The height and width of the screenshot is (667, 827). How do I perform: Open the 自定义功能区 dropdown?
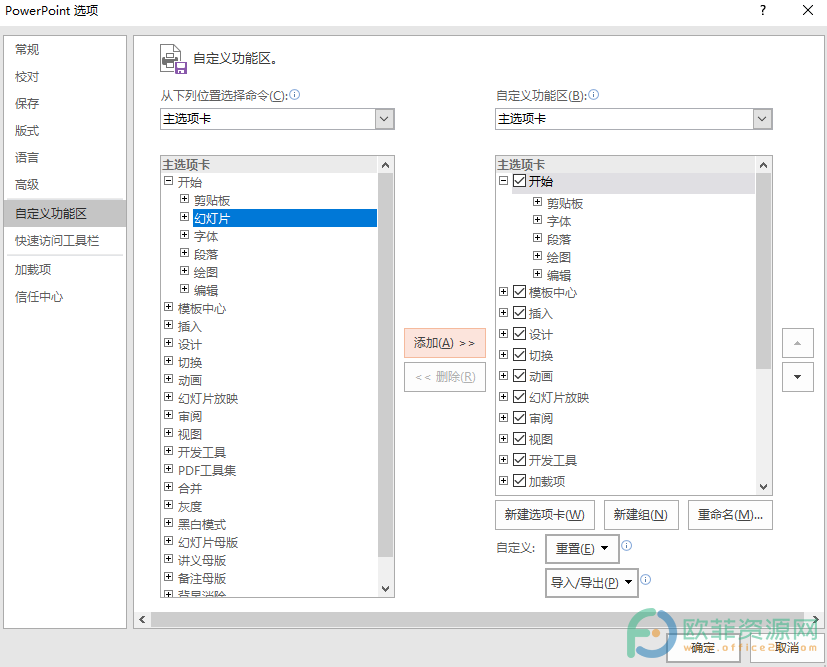762,119
